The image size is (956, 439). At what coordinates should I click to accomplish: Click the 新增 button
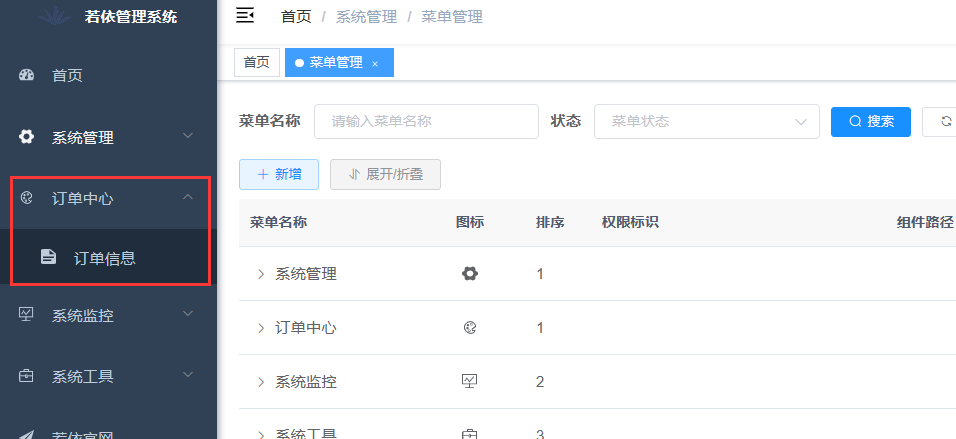click(x=279, y=174)
